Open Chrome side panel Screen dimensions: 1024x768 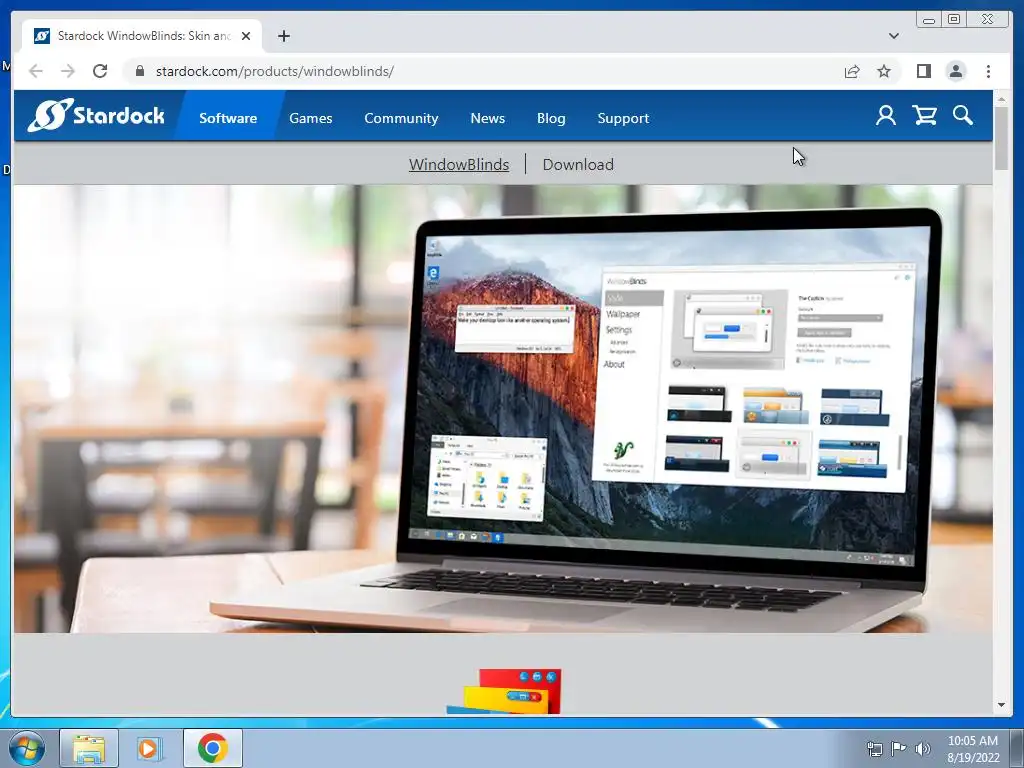[x=923, y=71]
